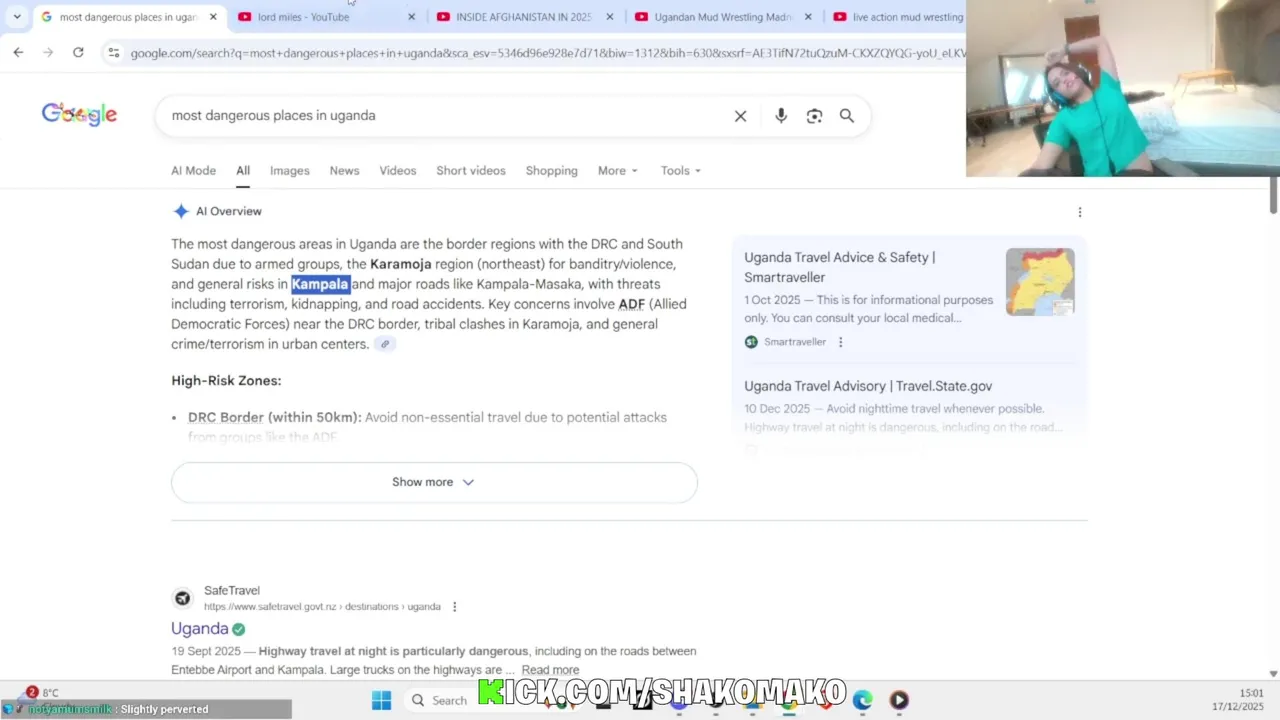The width and height of the screenshot is (1280, 720).
Task: Open SafeTravel result three-dot menu
Action: click(454, 607)
